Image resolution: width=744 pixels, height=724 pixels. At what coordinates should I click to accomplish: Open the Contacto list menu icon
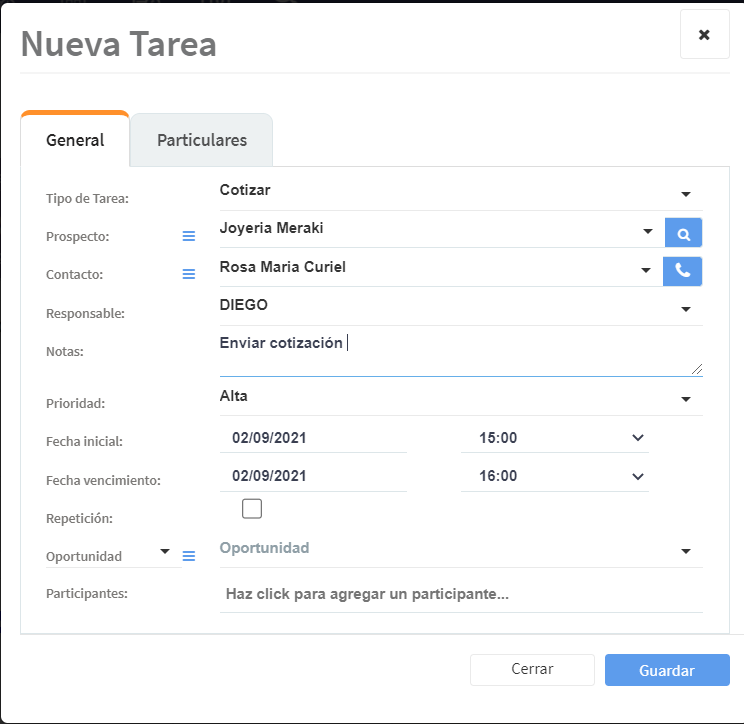click(189, 274)
